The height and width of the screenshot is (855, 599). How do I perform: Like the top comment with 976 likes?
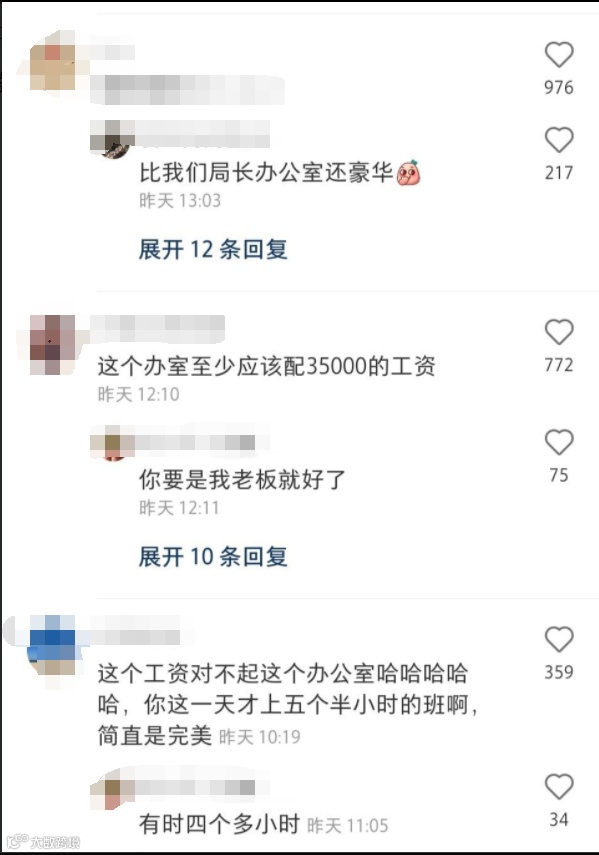click(559, 55)
